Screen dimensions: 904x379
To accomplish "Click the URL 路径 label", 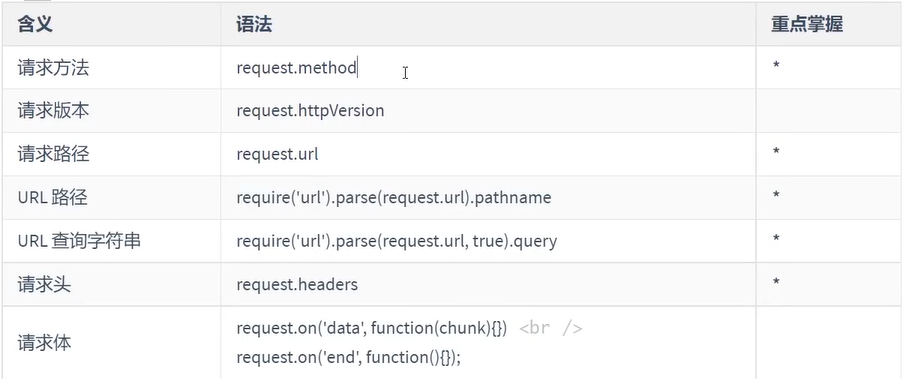I will click(52, 197).
